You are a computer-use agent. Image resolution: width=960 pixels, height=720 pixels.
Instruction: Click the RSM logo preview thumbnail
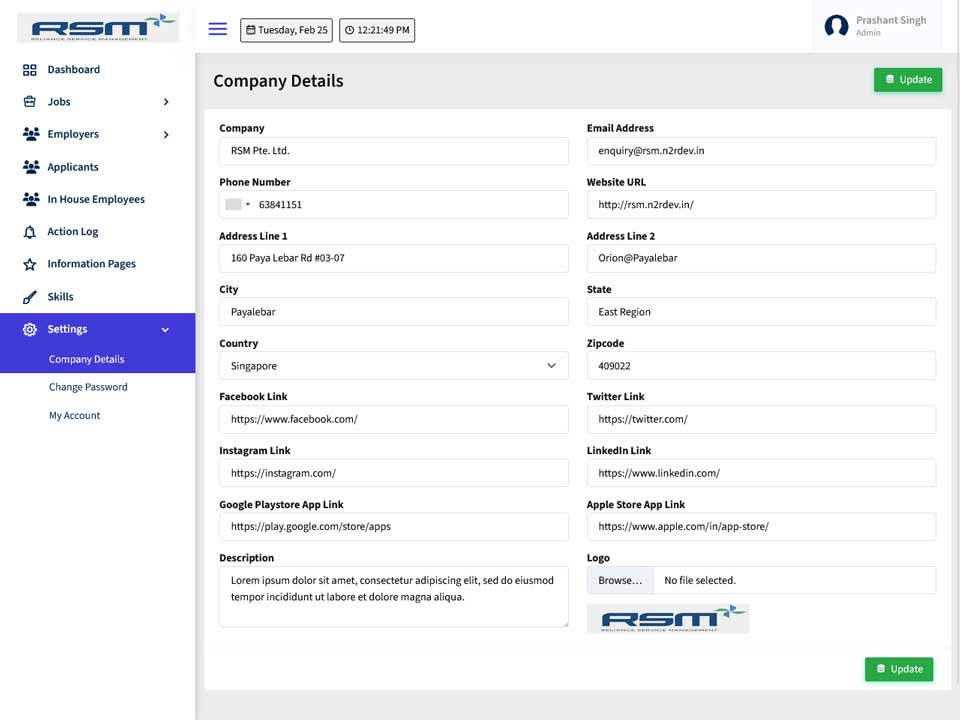pos(668,618)
